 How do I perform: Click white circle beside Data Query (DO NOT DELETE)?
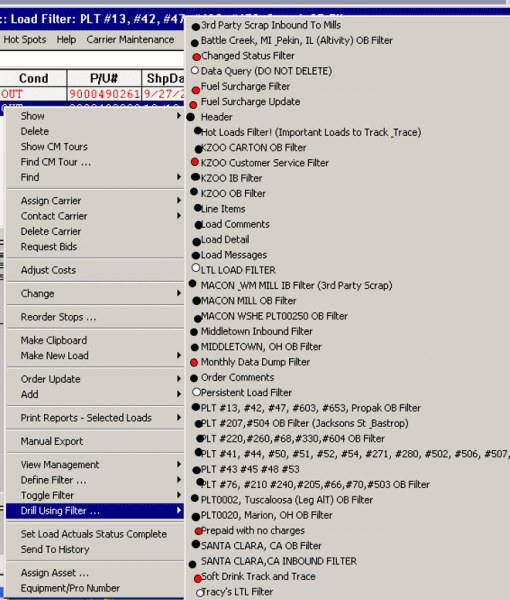coord(195,70)
